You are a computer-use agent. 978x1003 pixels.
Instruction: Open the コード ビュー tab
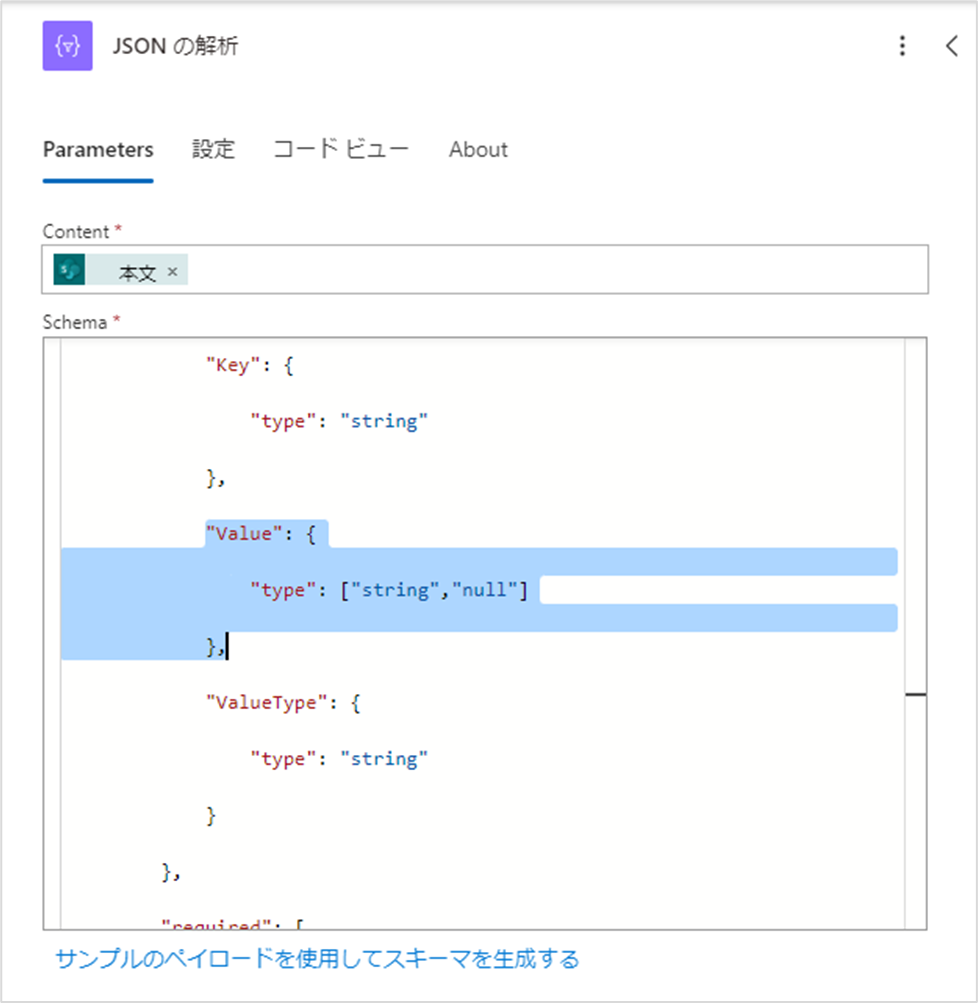click(x=341, y=150)
